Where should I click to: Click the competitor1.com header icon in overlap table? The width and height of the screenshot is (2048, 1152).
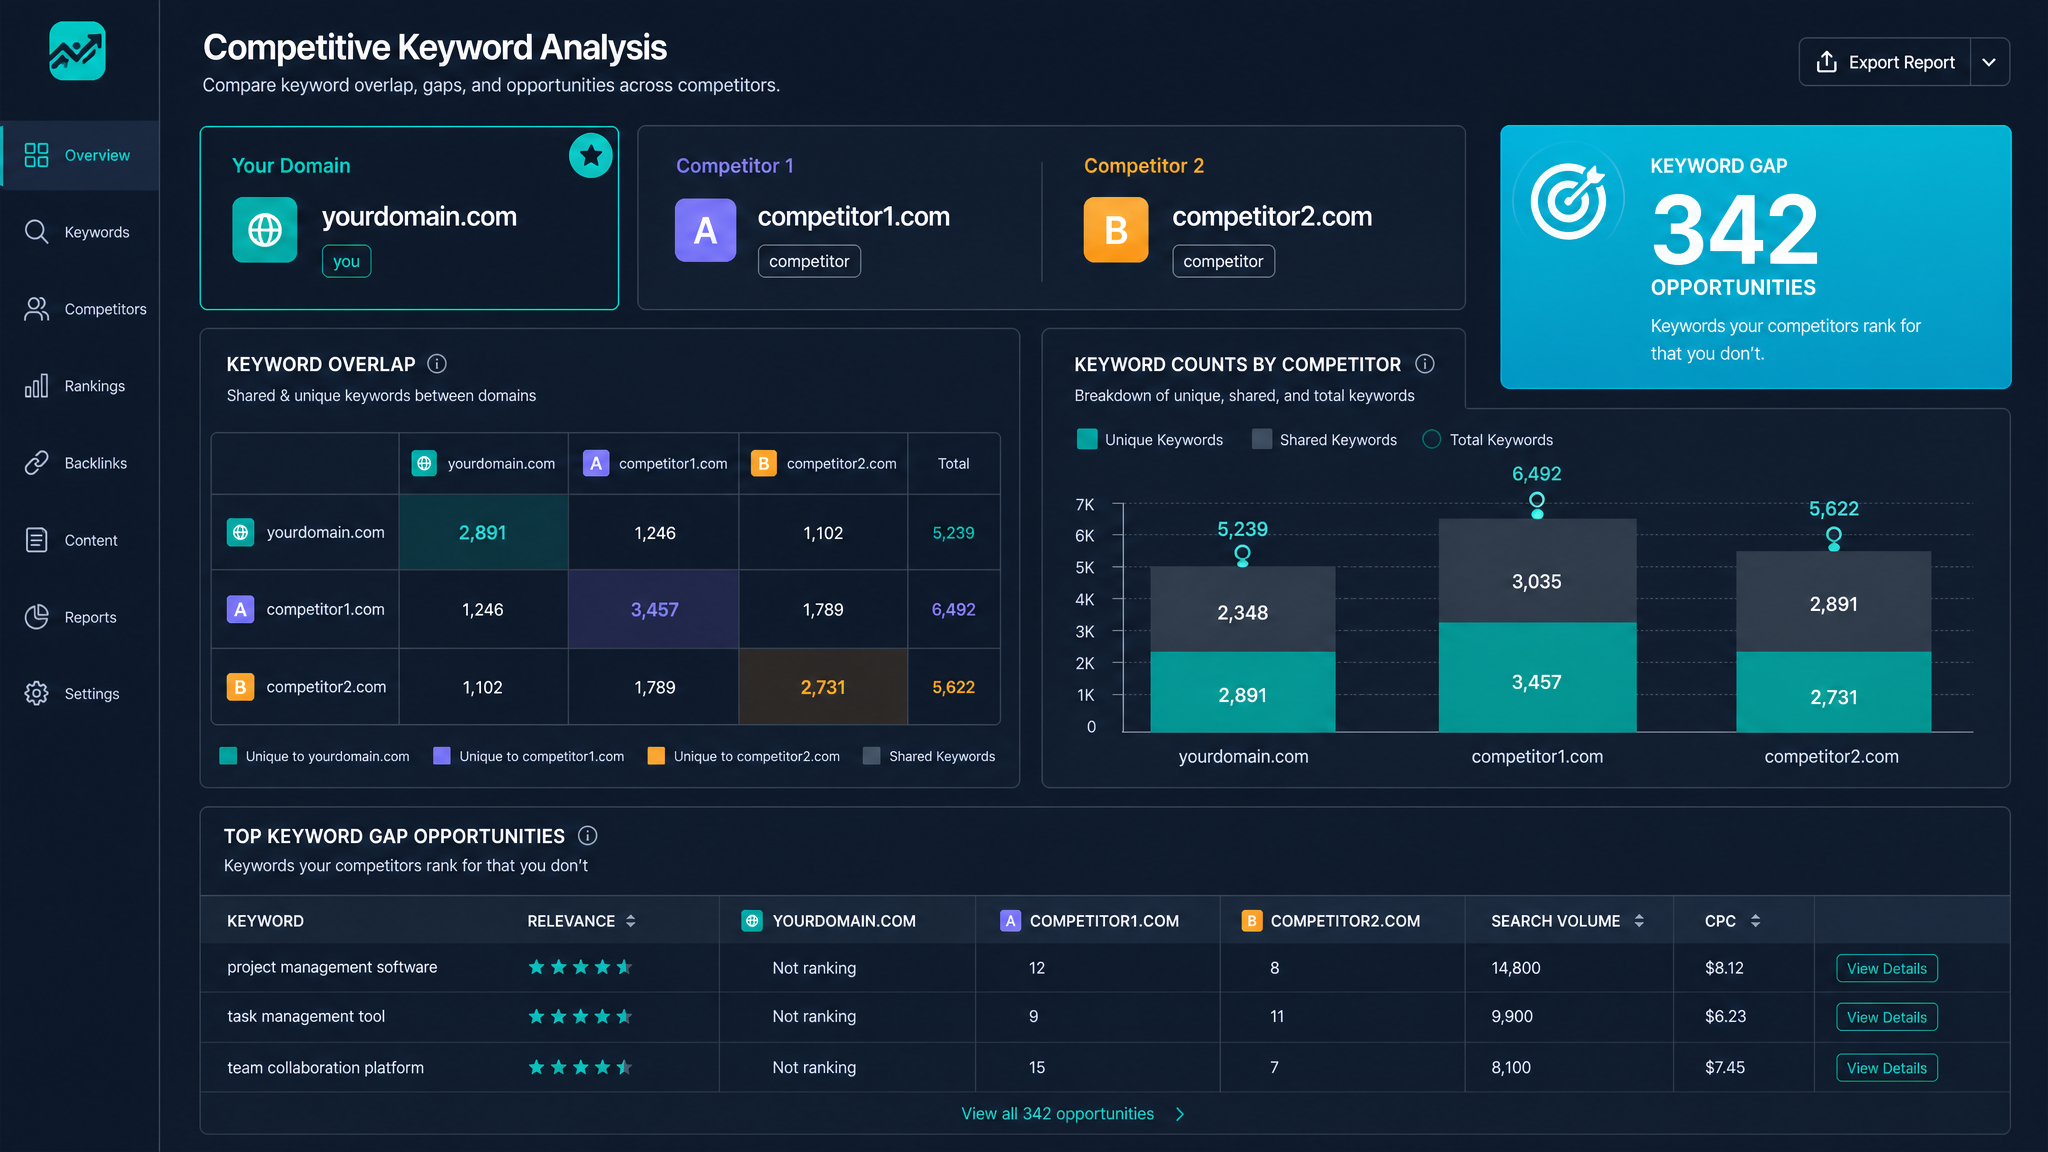[x=596, y=463]
